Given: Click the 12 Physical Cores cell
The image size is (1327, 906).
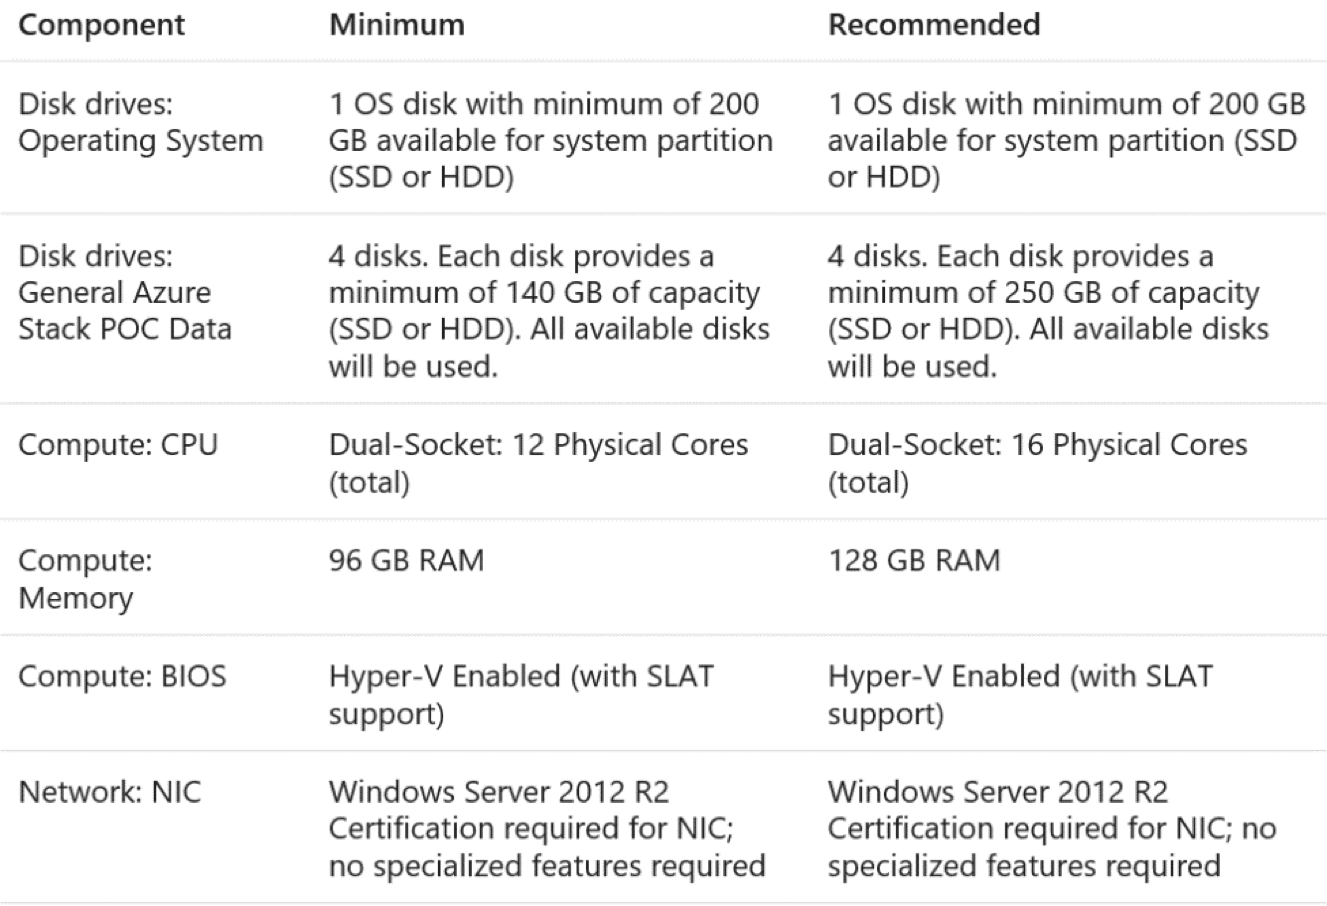Looking at the screenshot, I should point(538,462).
